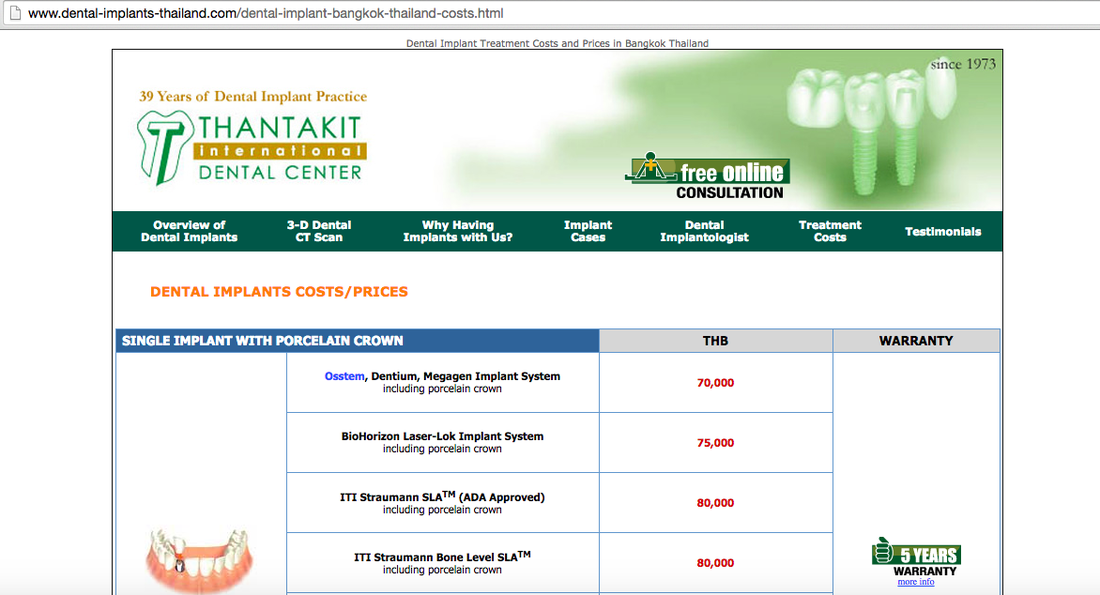Click the single implant jaw illustration
The width and height of the screenshot is (1100, 595).
(x=199, y=559)
